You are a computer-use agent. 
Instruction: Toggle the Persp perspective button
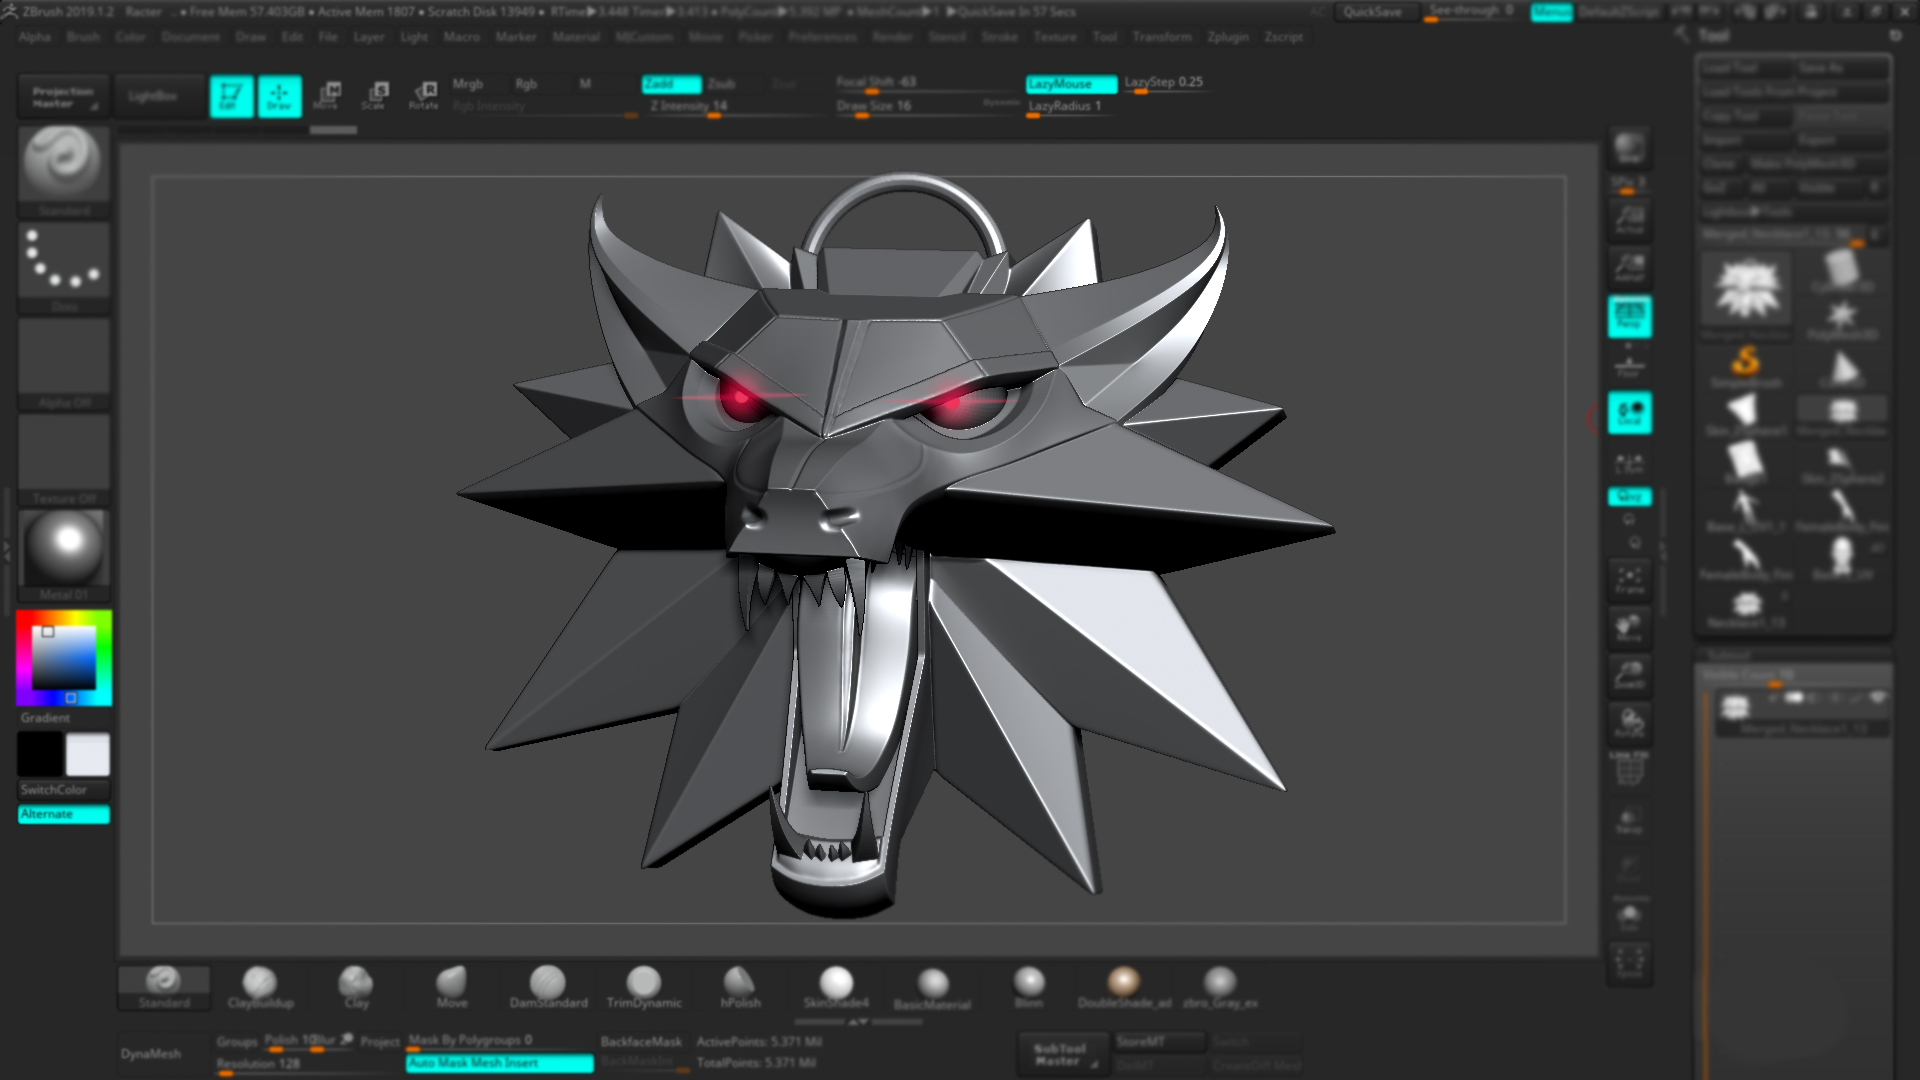(1629, 316)
